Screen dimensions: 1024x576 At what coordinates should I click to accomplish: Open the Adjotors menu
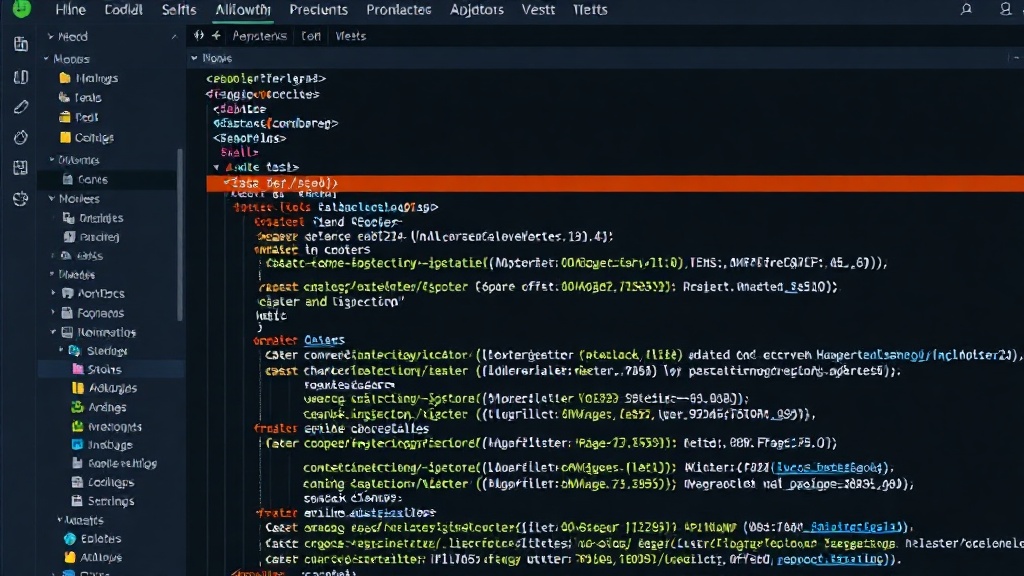pyautogui.click(x=477, y=10)
